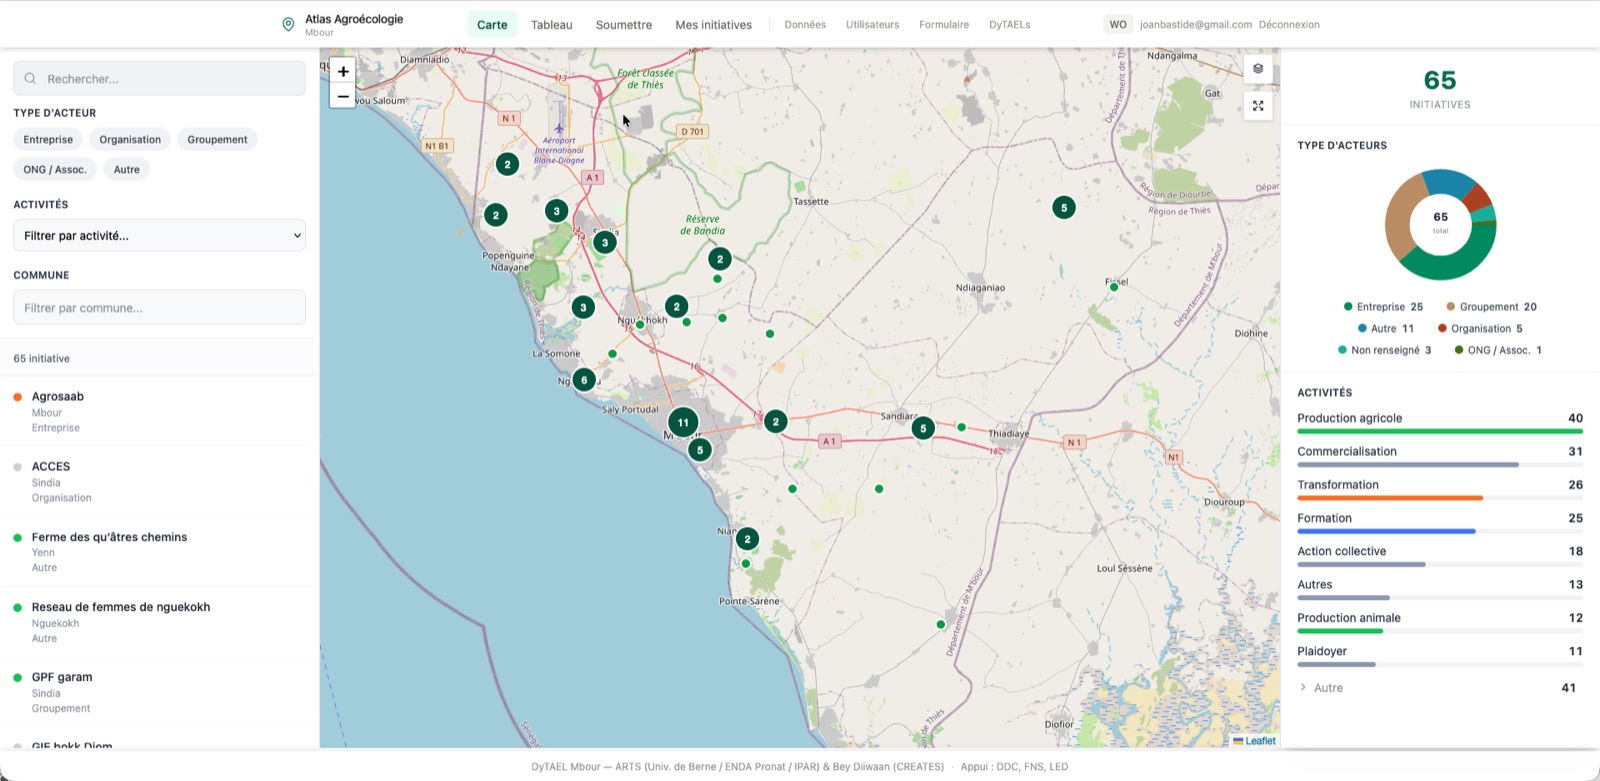This screenshot has width=1600, height=781.
Task: Expand the Autre activities row
Action: click(1440, 688)
